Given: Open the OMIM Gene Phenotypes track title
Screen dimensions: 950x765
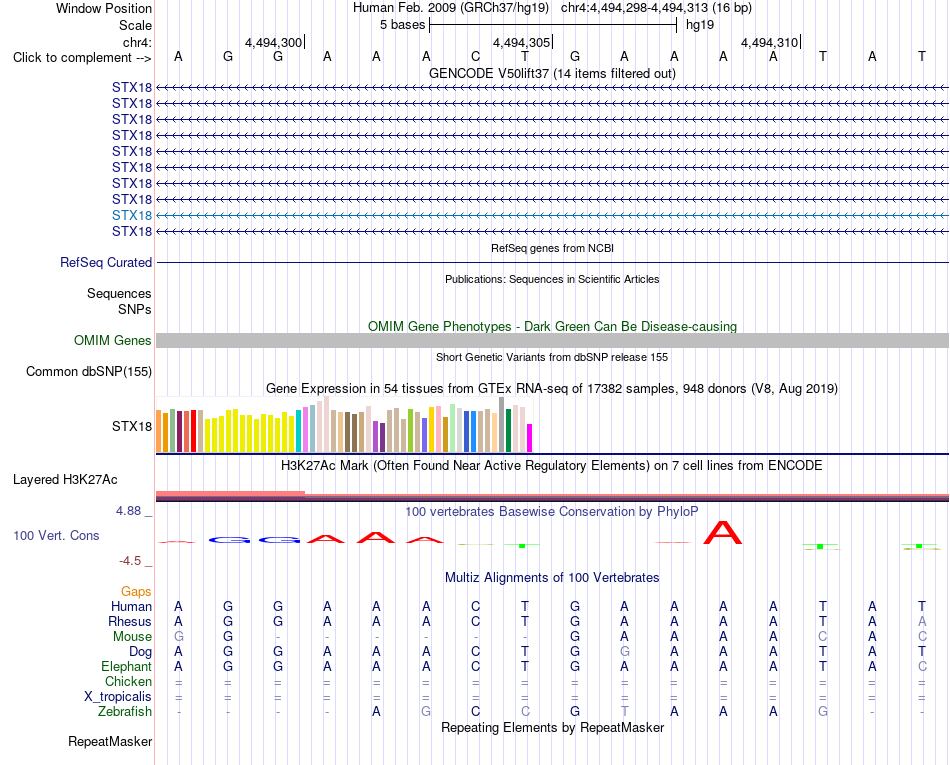Looking at the screenshot, I should 552,326.
